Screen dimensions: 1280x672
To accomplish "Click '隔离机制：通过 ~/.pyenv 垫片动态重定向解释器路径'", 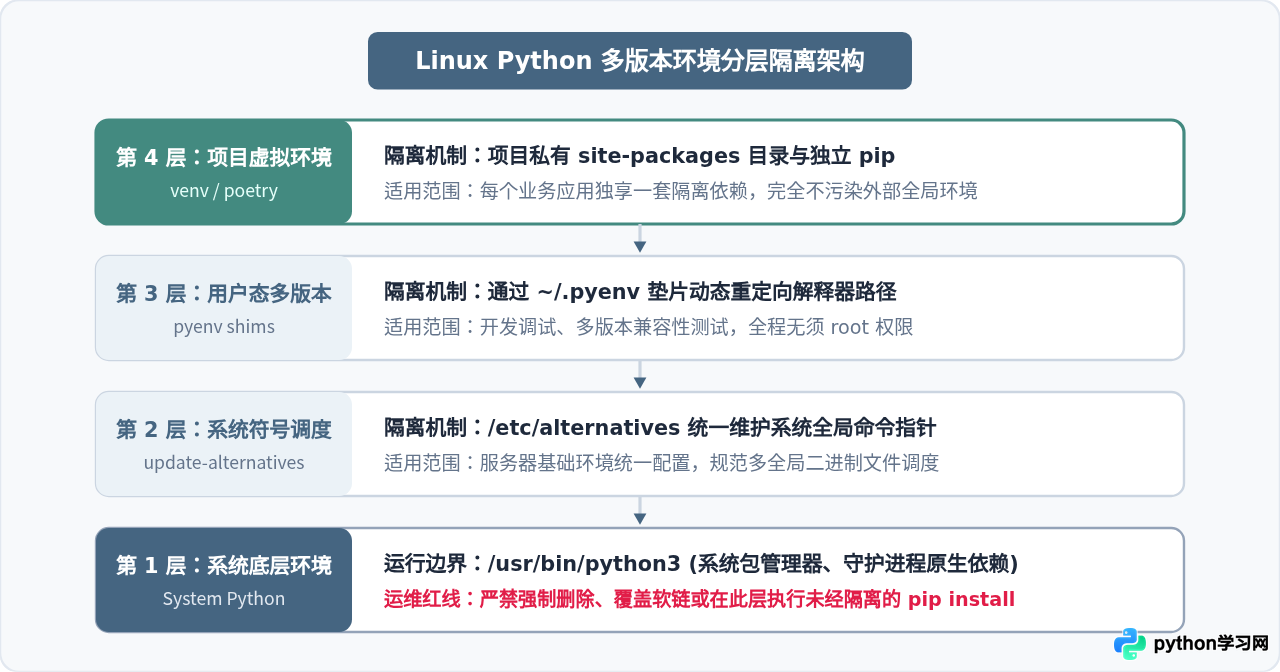I will 640,291.
